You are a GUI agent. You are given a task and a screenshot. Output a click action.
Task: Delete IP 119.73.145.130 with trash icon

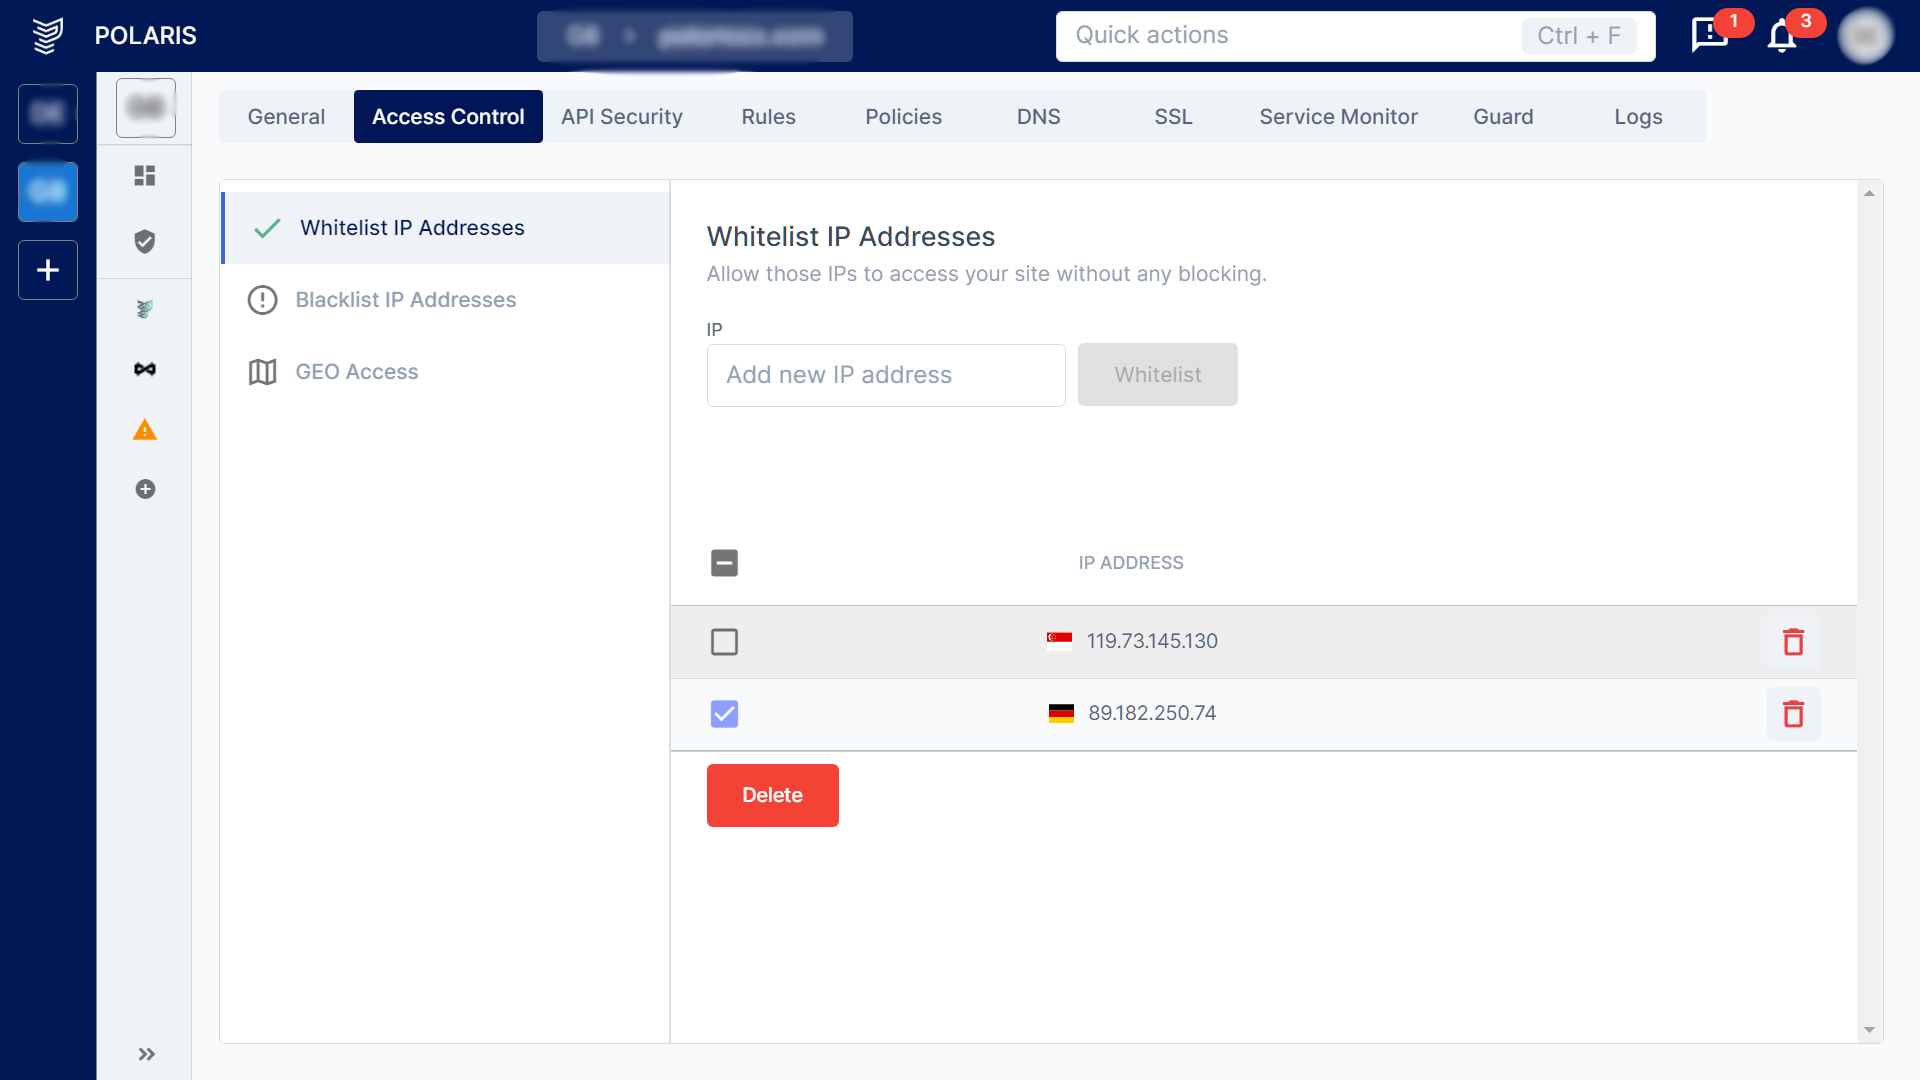[1793, 642]
